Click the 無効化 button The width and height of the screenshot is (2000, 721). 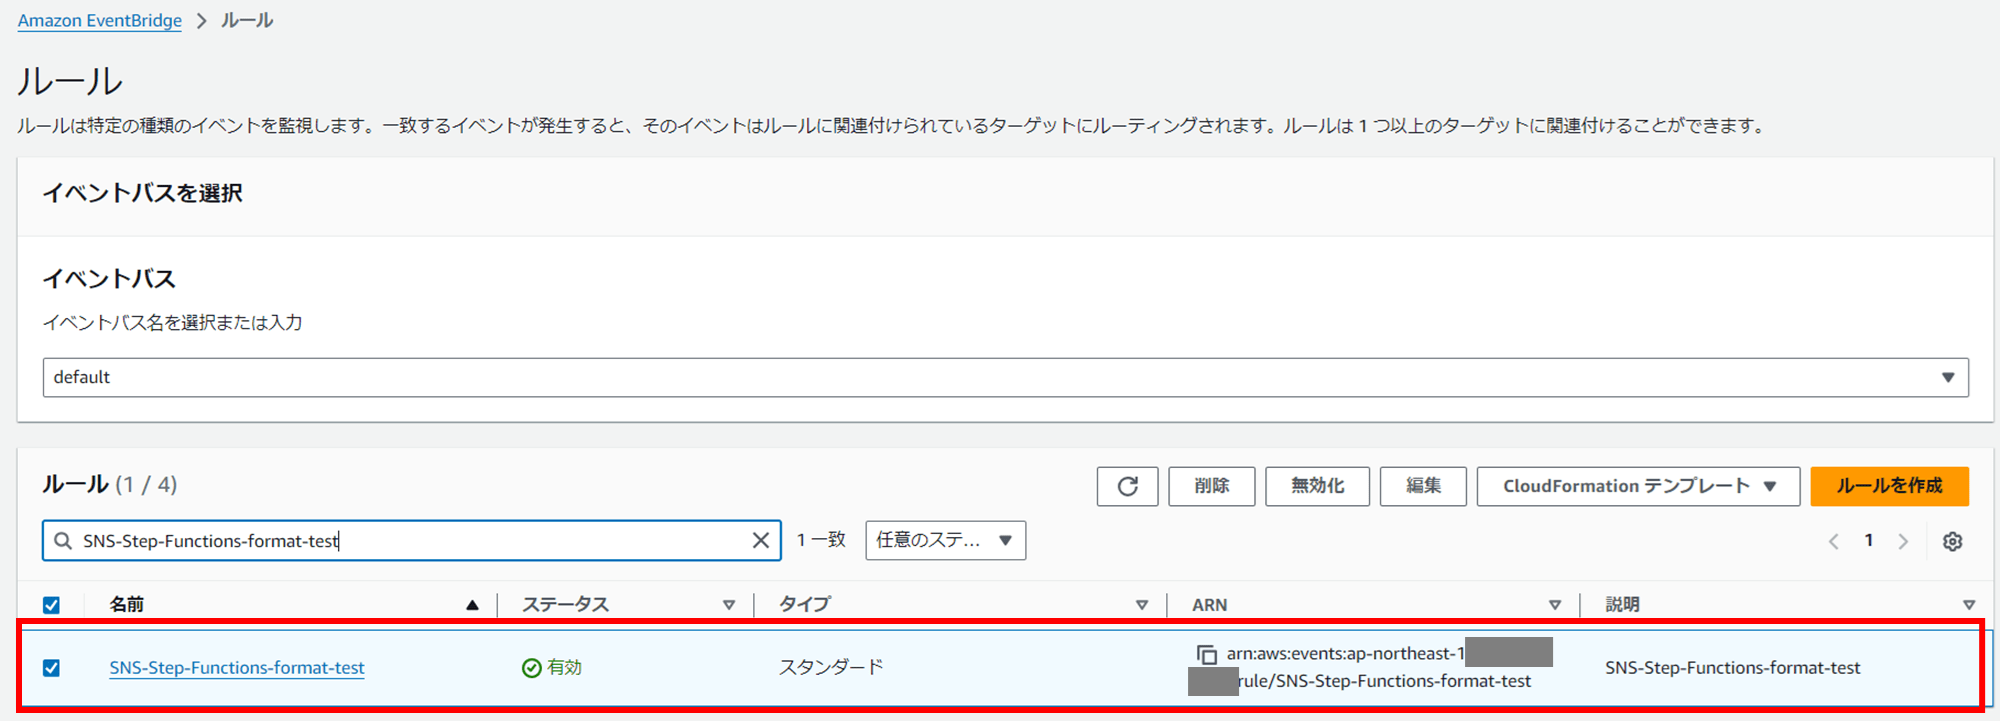(x=1317, y=486)
